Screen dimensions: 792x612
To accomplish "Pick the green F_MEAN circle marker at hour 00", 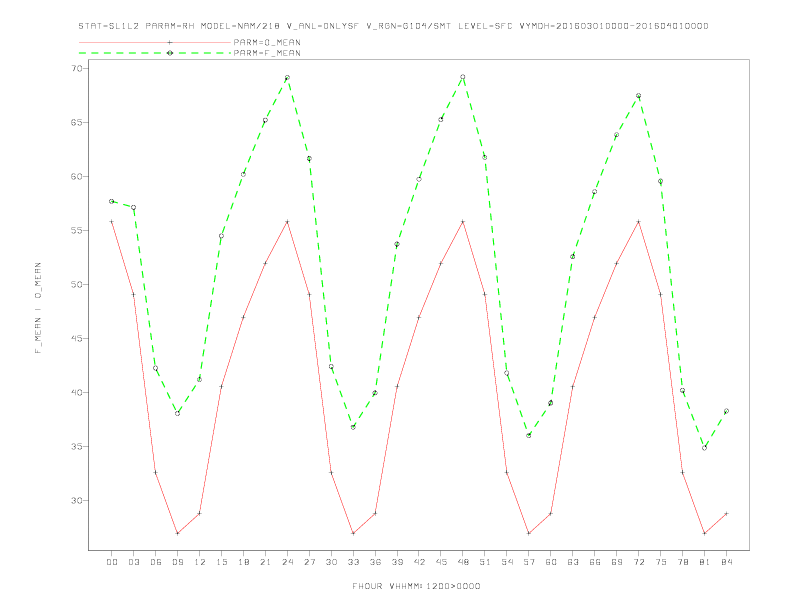I will (x=112, y=201).
